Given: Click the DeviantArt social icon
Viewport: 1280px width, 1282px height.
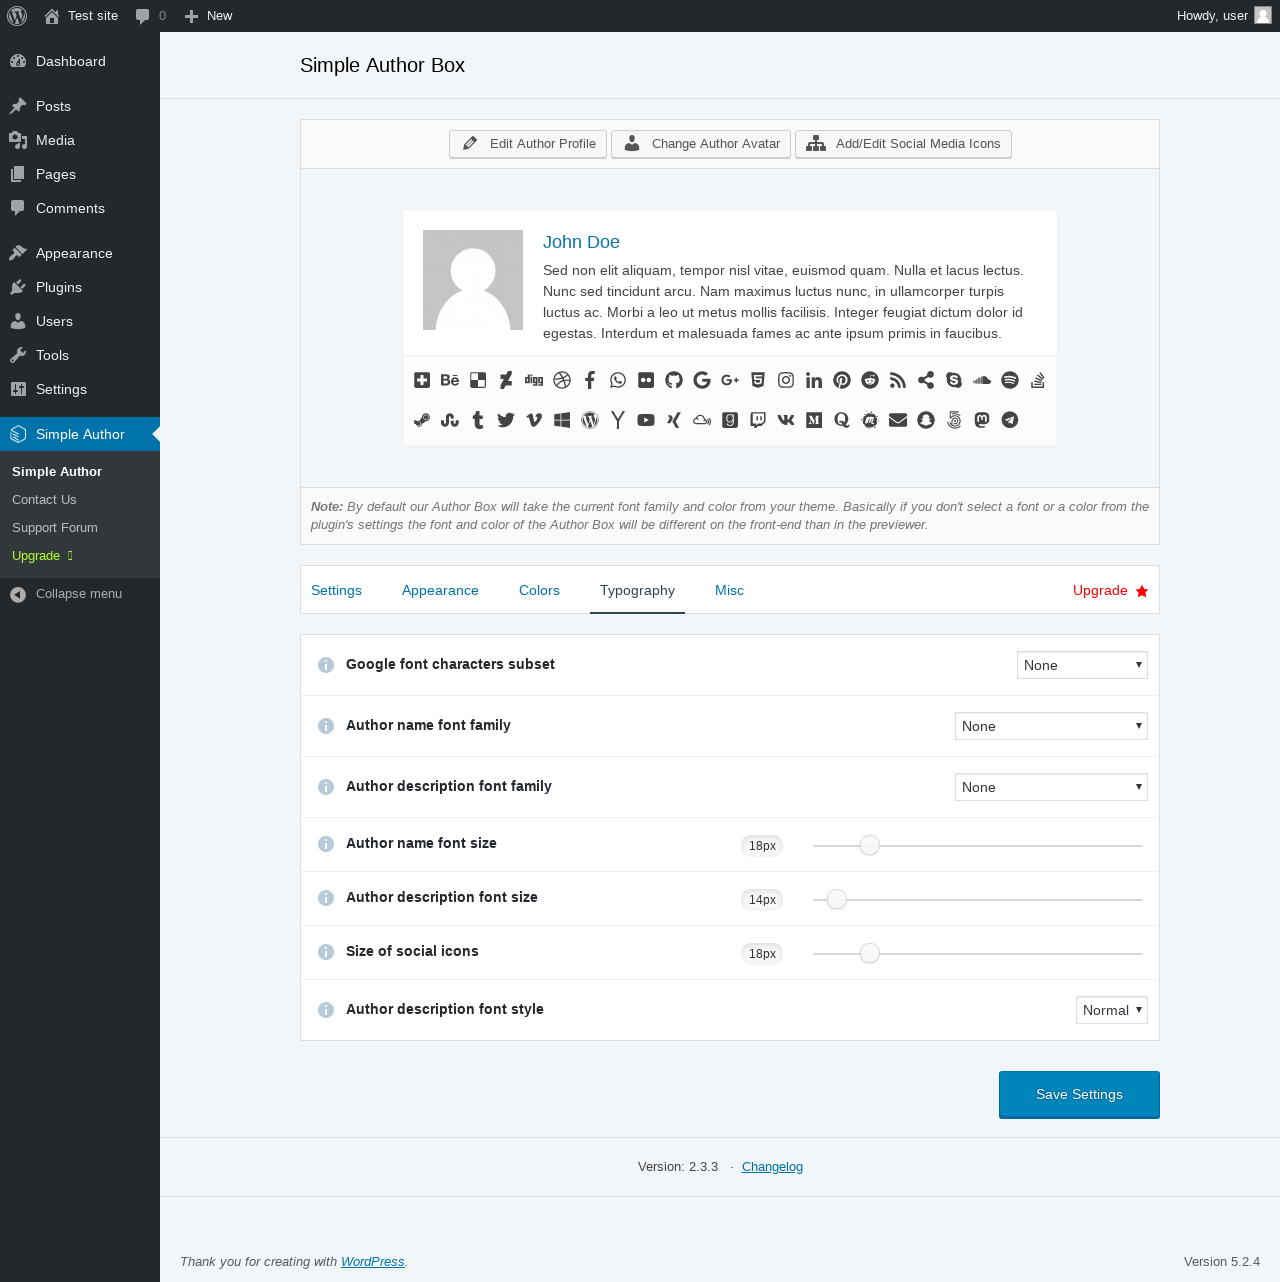Looking at the screenshot, I should (506, 380).
